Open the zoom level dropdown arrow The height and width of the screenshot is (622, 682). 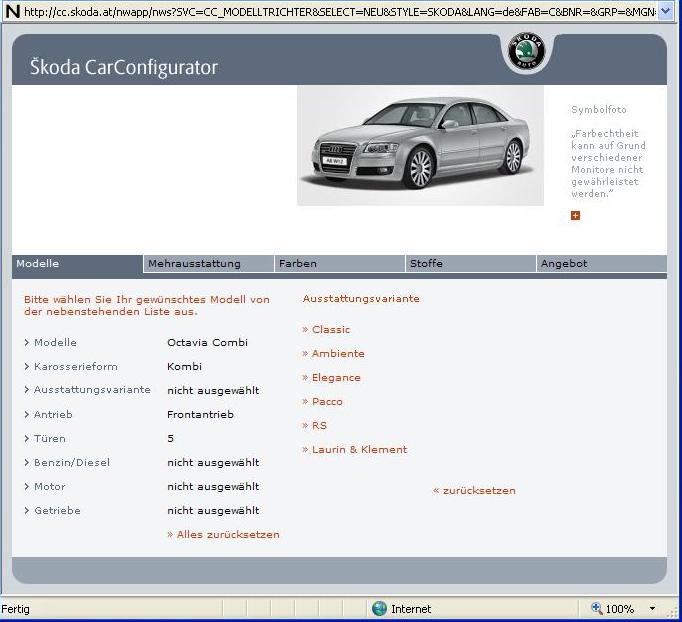click(x=652, y=609)
